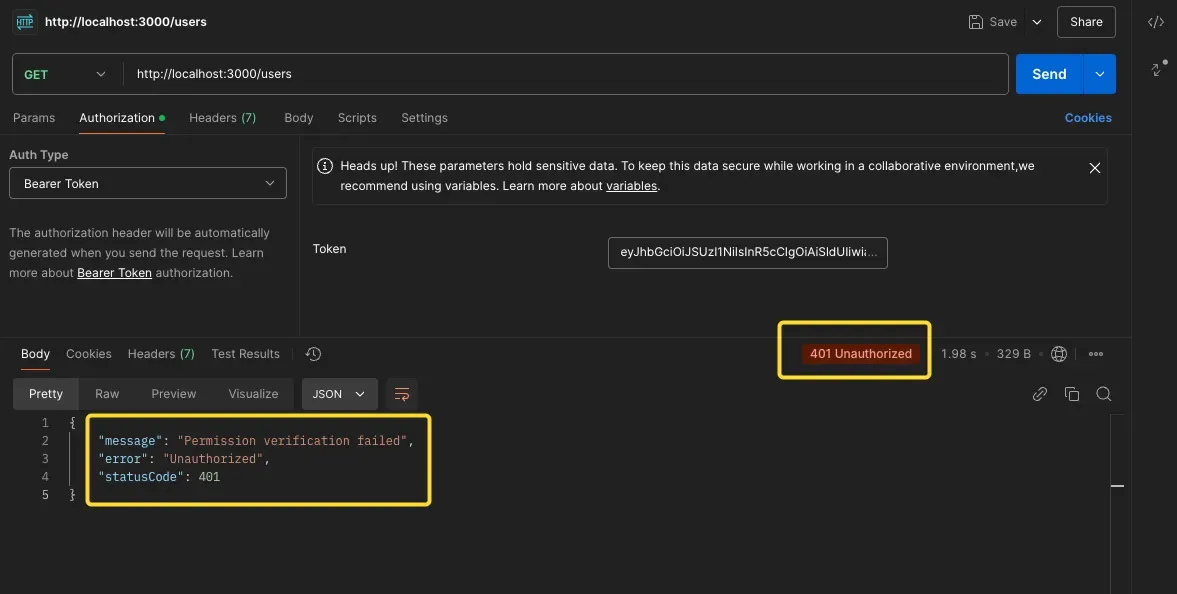Open the Cookies link
Screen dimensions: 1177x594
click(x=1088, y=118)
